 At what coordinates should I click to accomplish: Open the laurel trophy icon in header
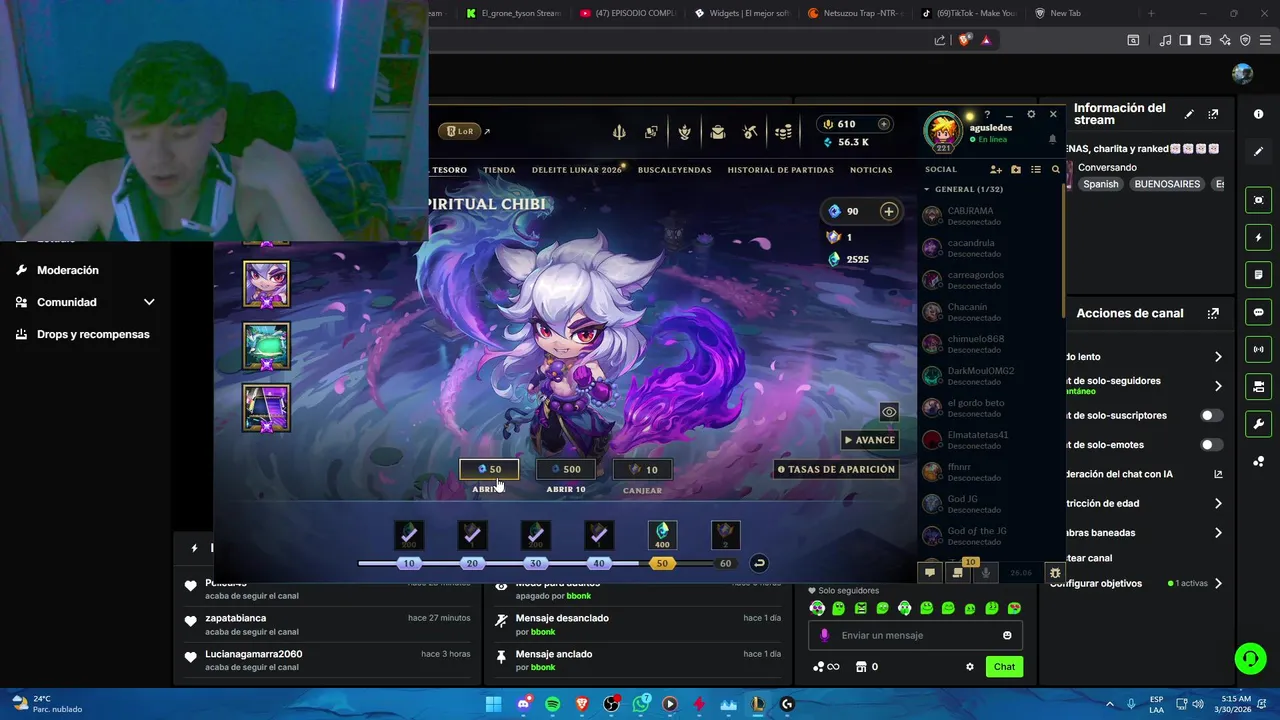coord(684,132)
